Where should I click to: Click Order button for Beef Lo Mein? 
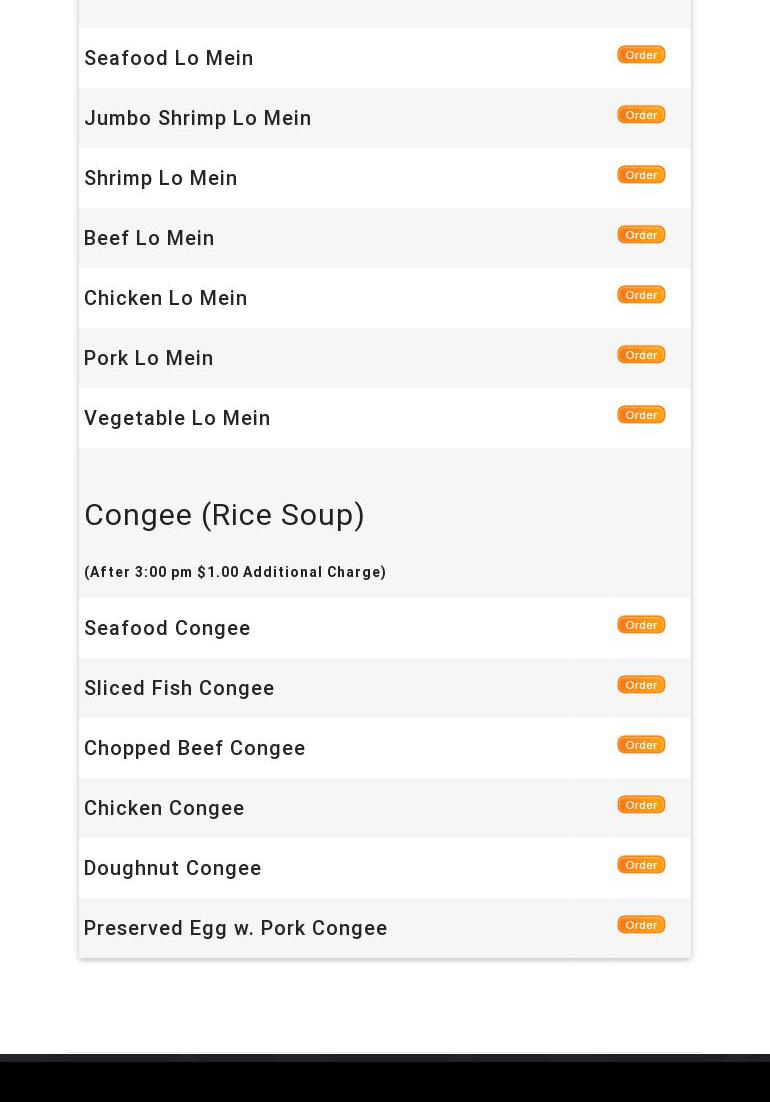[x=641, y=235]
